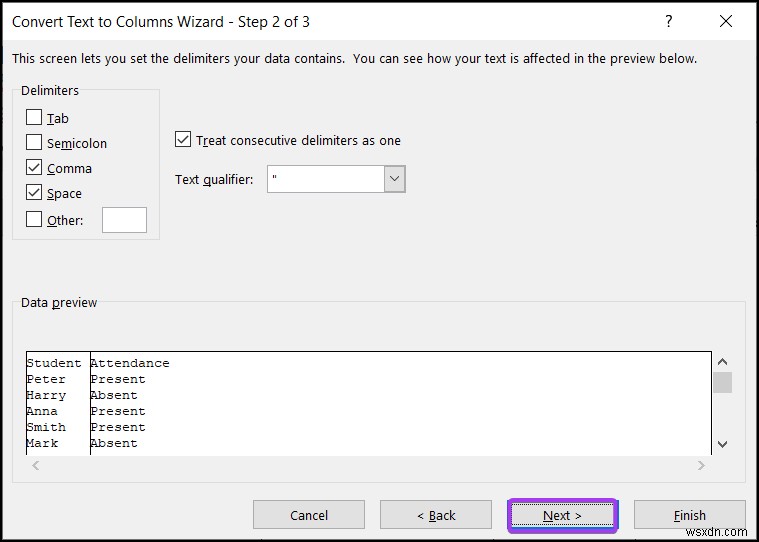Click Finish to complete the wizard

point(689,515)
